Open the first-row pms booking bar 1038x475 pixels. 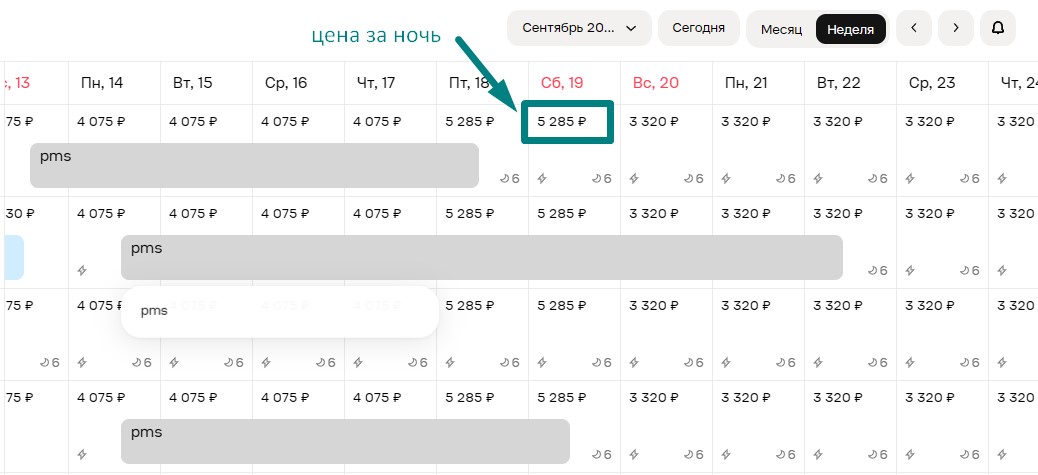(x=254, y=165)
